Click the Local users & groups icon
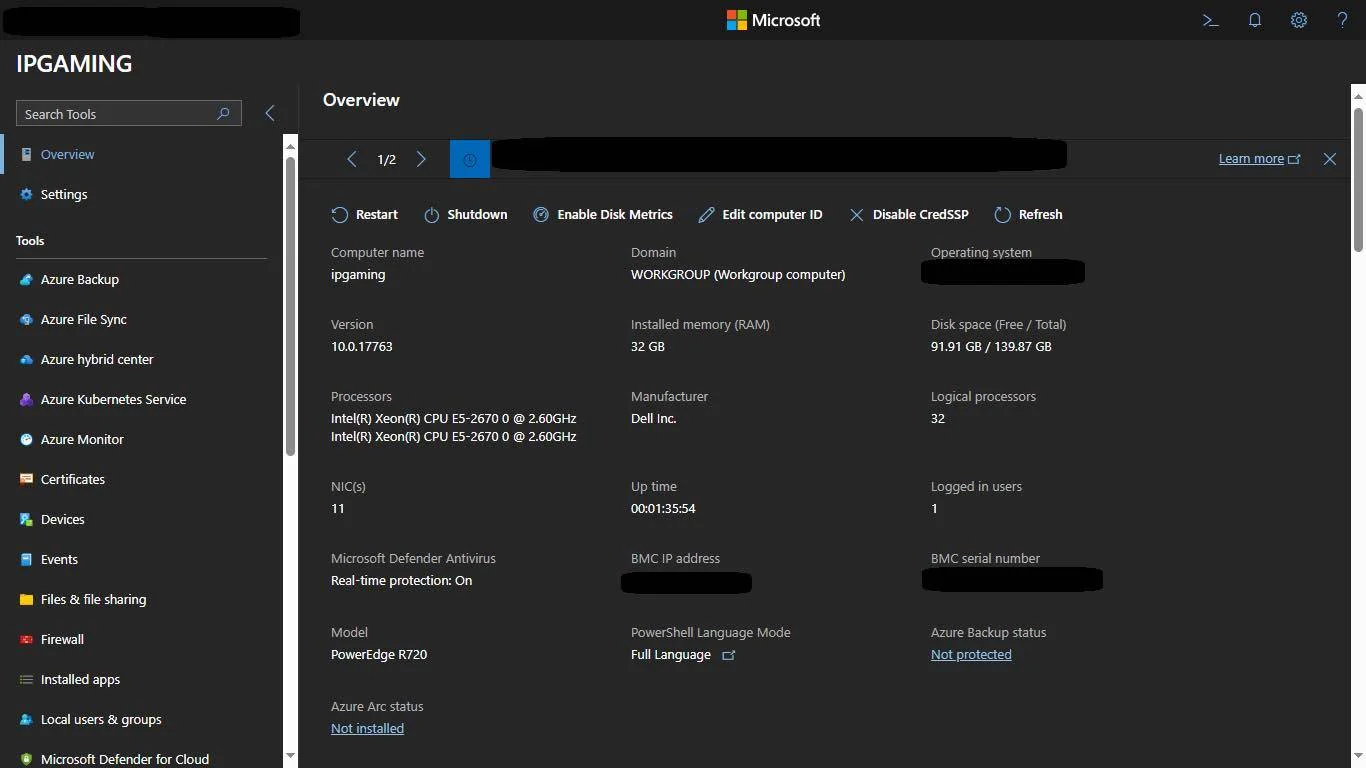1366x768 pixels. [26, 720]
